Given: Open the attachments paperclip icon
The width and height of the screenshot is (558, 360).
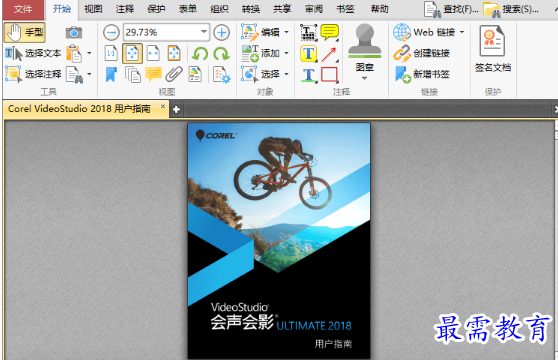Looking at the screenshot, I should click(174, 74).
